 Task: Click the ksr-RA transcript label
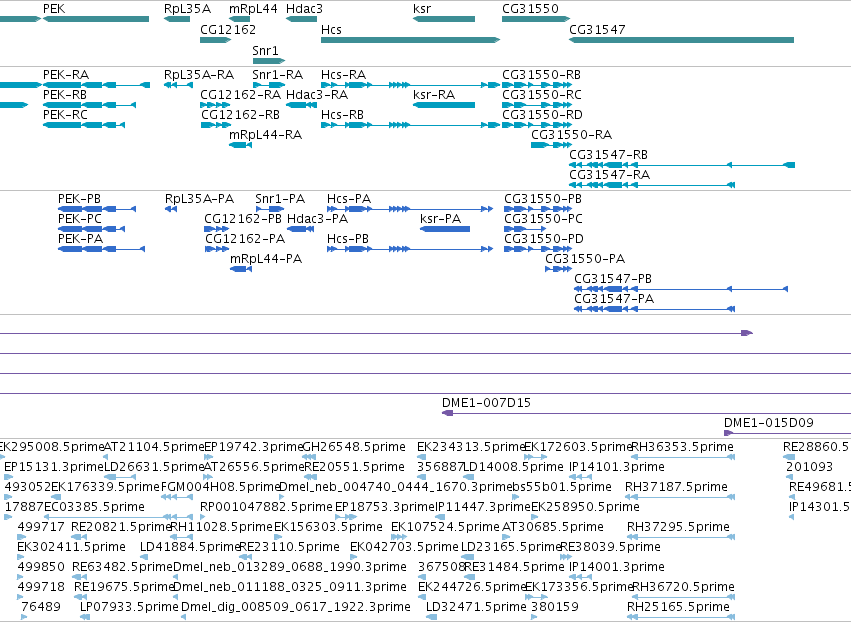point(434,94)
